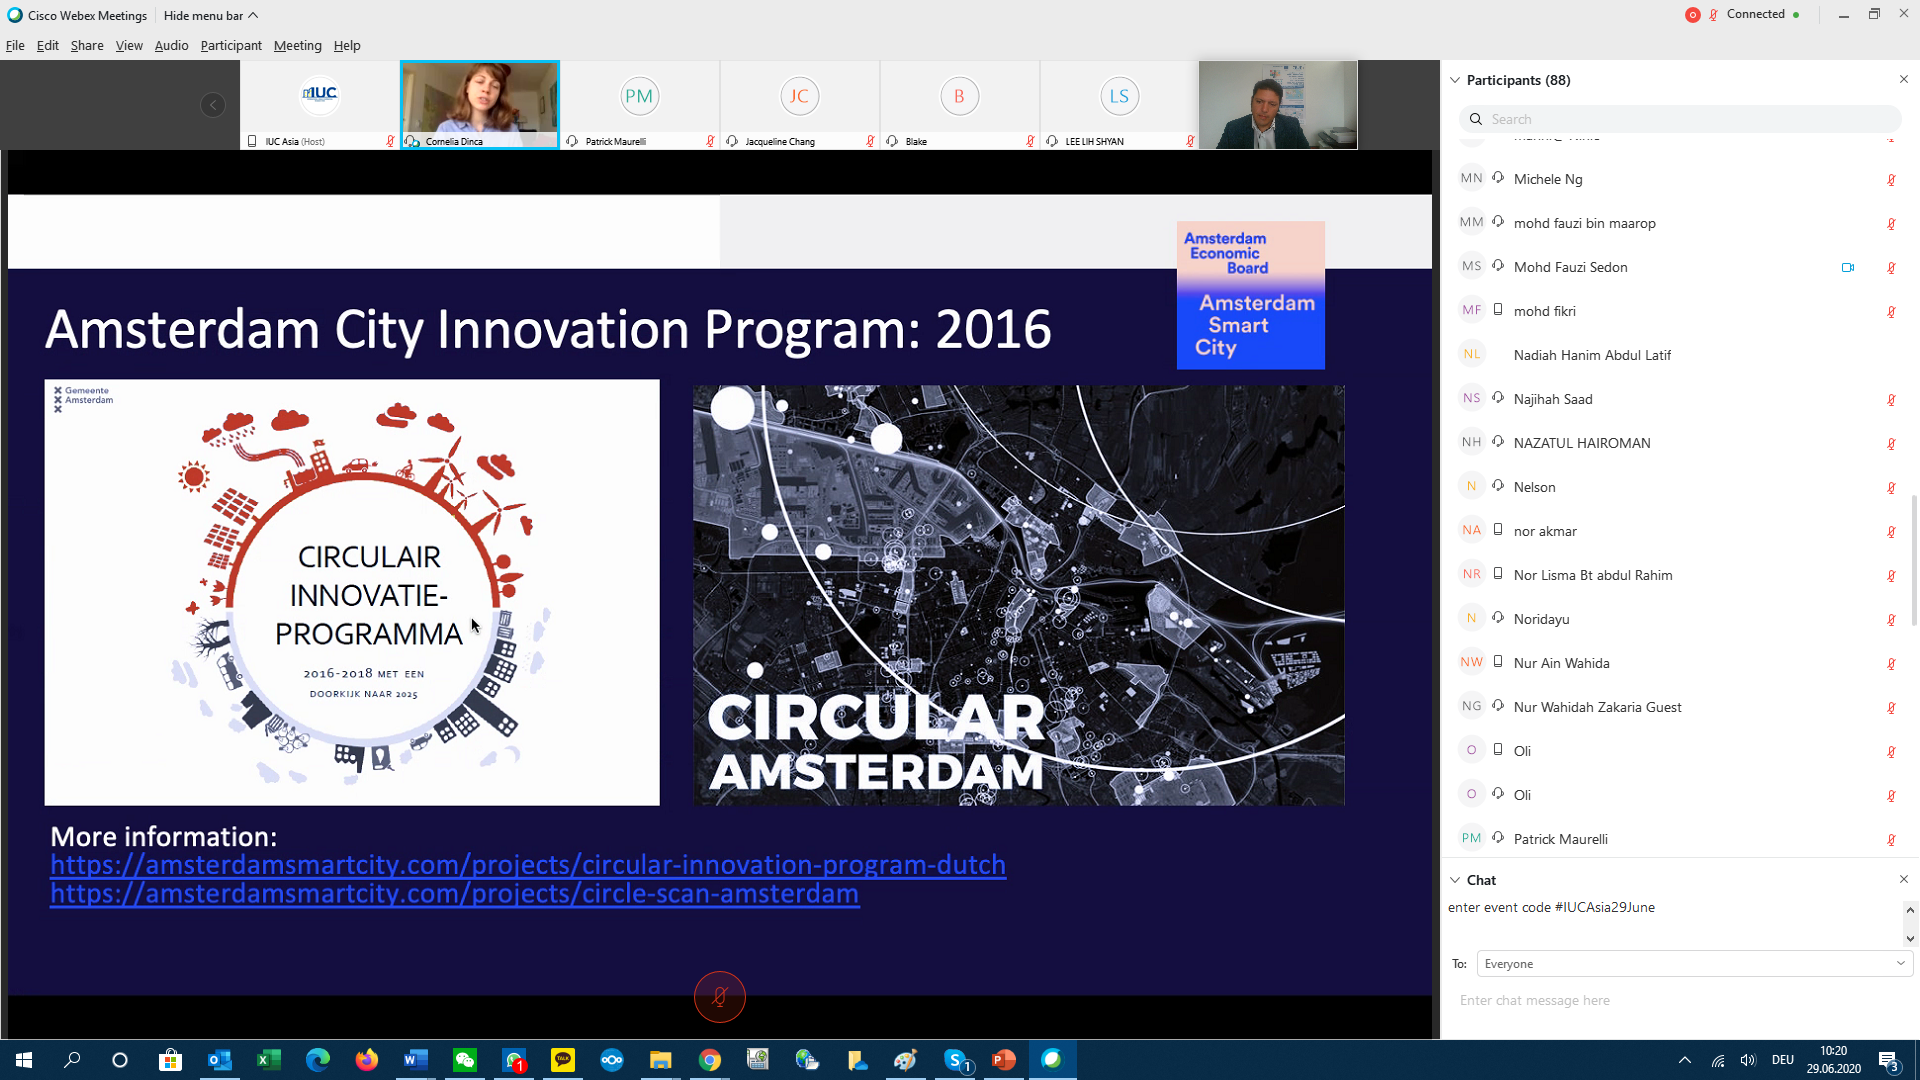Click the video camera icon for Mohd Fauzi Sedon
Image resolution: width=1920 pixels, height=1080 pixels.
click(1847, 267)
